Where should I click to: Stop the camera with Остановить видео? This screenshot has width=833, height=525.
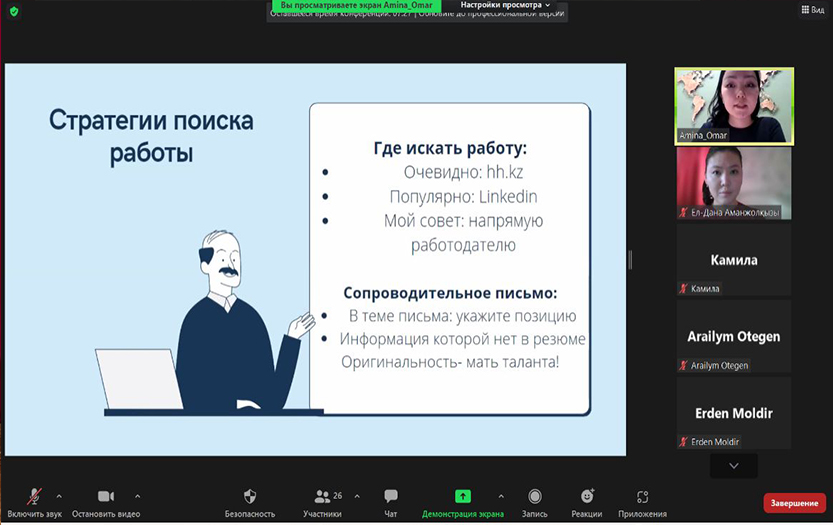(106, 497)
